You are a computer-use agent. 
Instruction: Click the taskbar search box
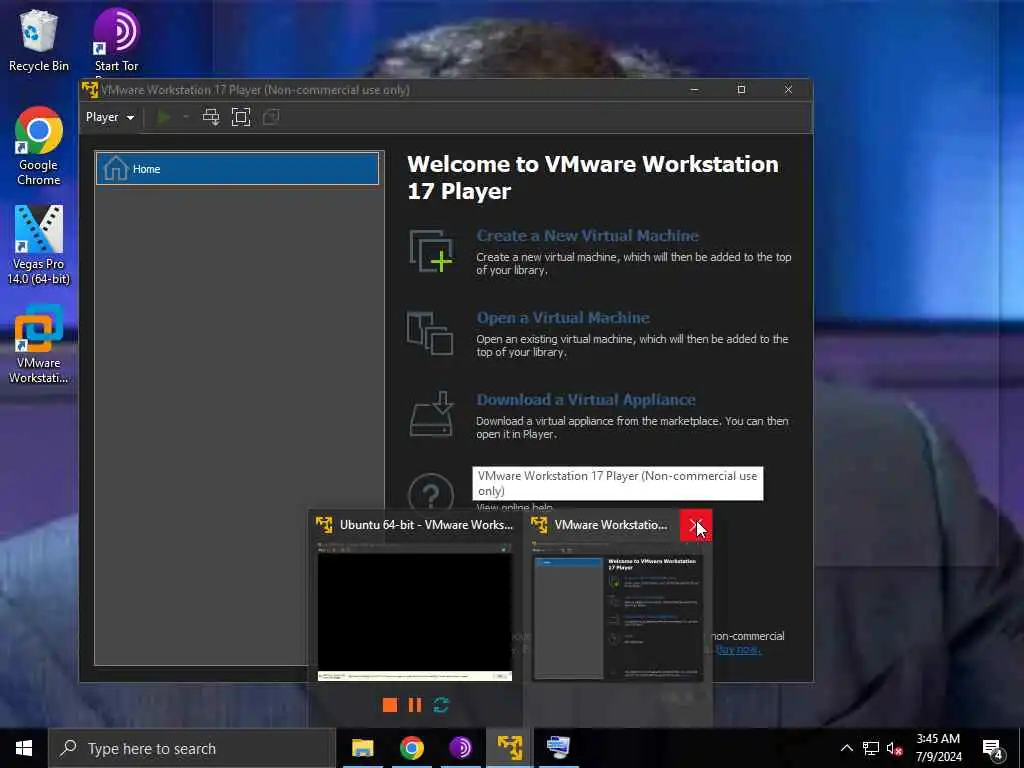pos(192,748)
